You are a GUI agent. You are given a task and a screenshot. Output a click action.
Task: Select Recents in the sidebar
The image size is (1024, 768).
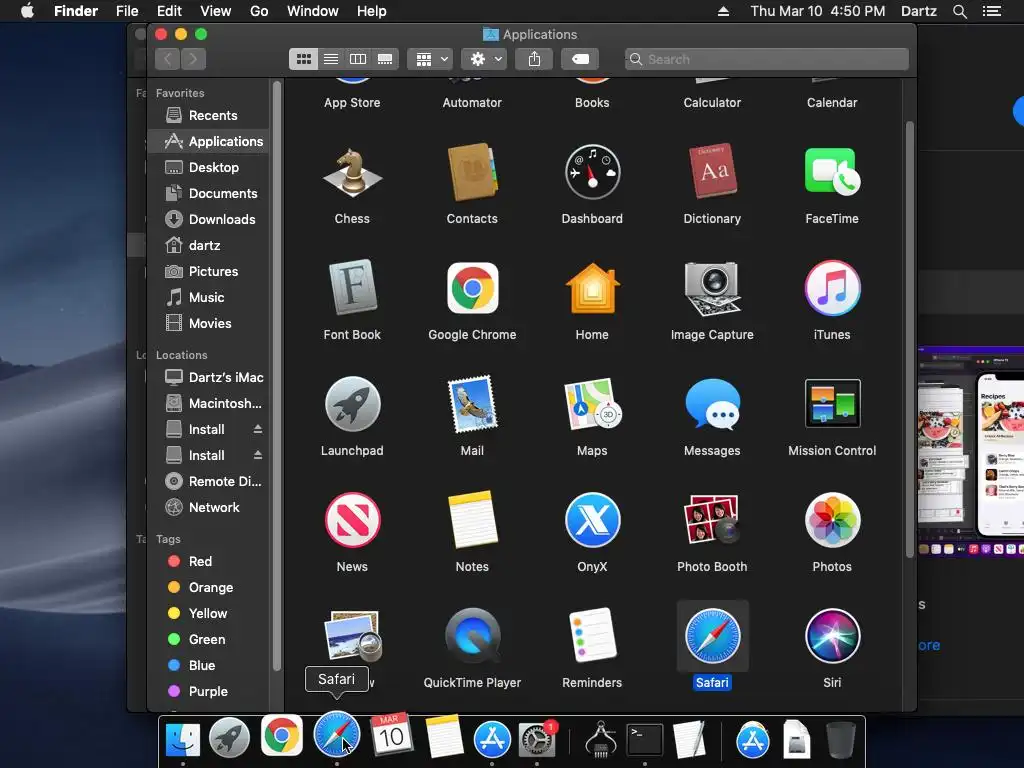[x=208, y=115]
